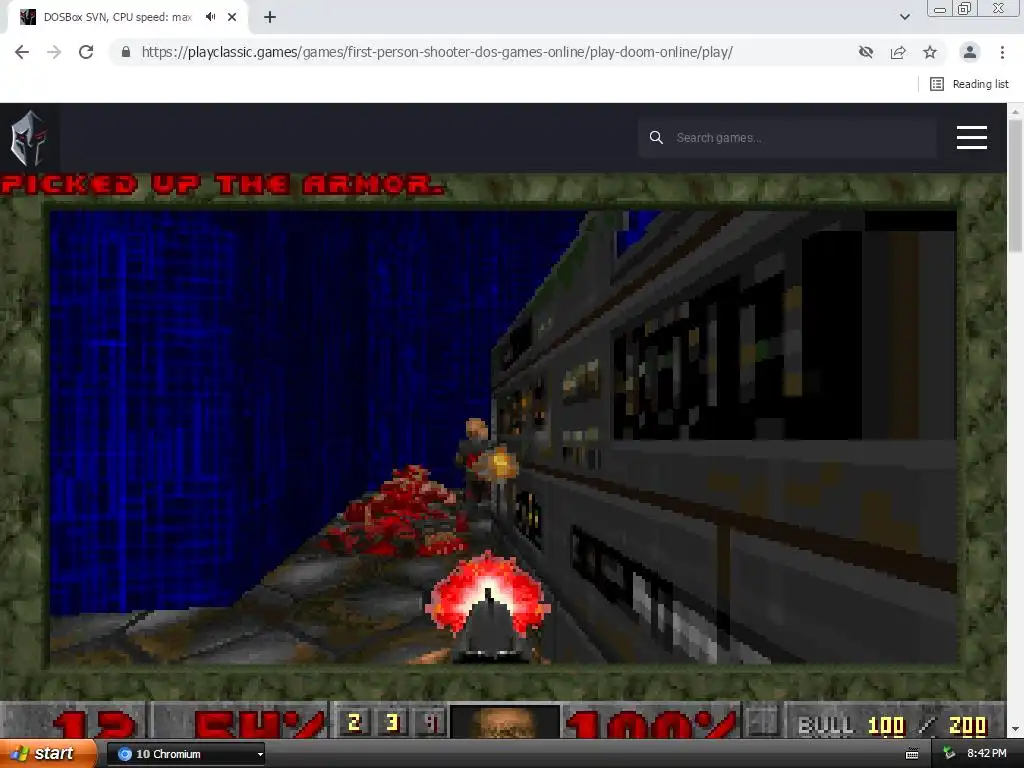Click the vertical scrollbar thumb
1024x768 pixels.
click(x=1015, y=186)
